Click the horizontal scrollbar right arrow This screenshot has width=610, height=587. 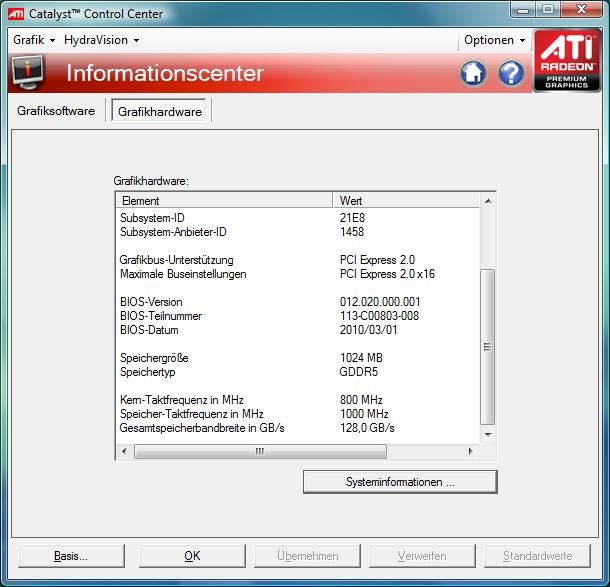point(470,451)
